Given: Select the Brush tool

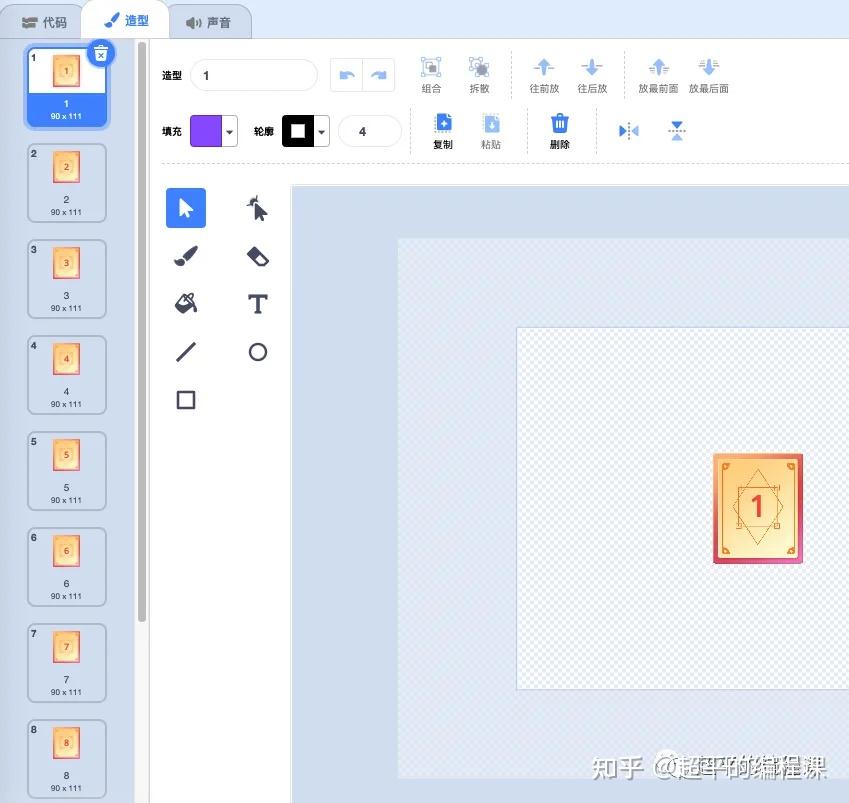Looking at the screenshot, I should coord(185,256).
